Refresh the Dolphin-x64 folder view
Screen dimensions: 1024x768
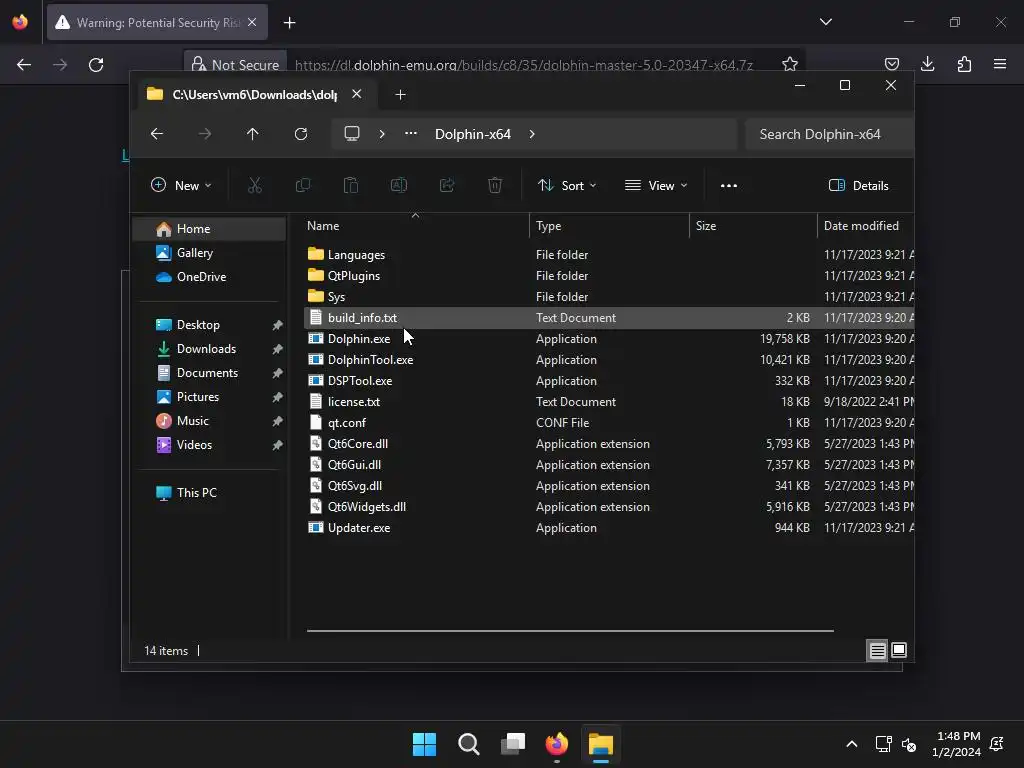pos(301,134)
